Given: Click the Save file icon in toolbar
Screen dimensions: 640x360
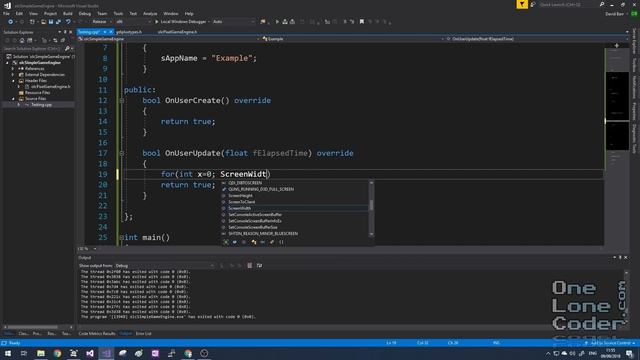Looking at the screenshot, I should [51, 22].
